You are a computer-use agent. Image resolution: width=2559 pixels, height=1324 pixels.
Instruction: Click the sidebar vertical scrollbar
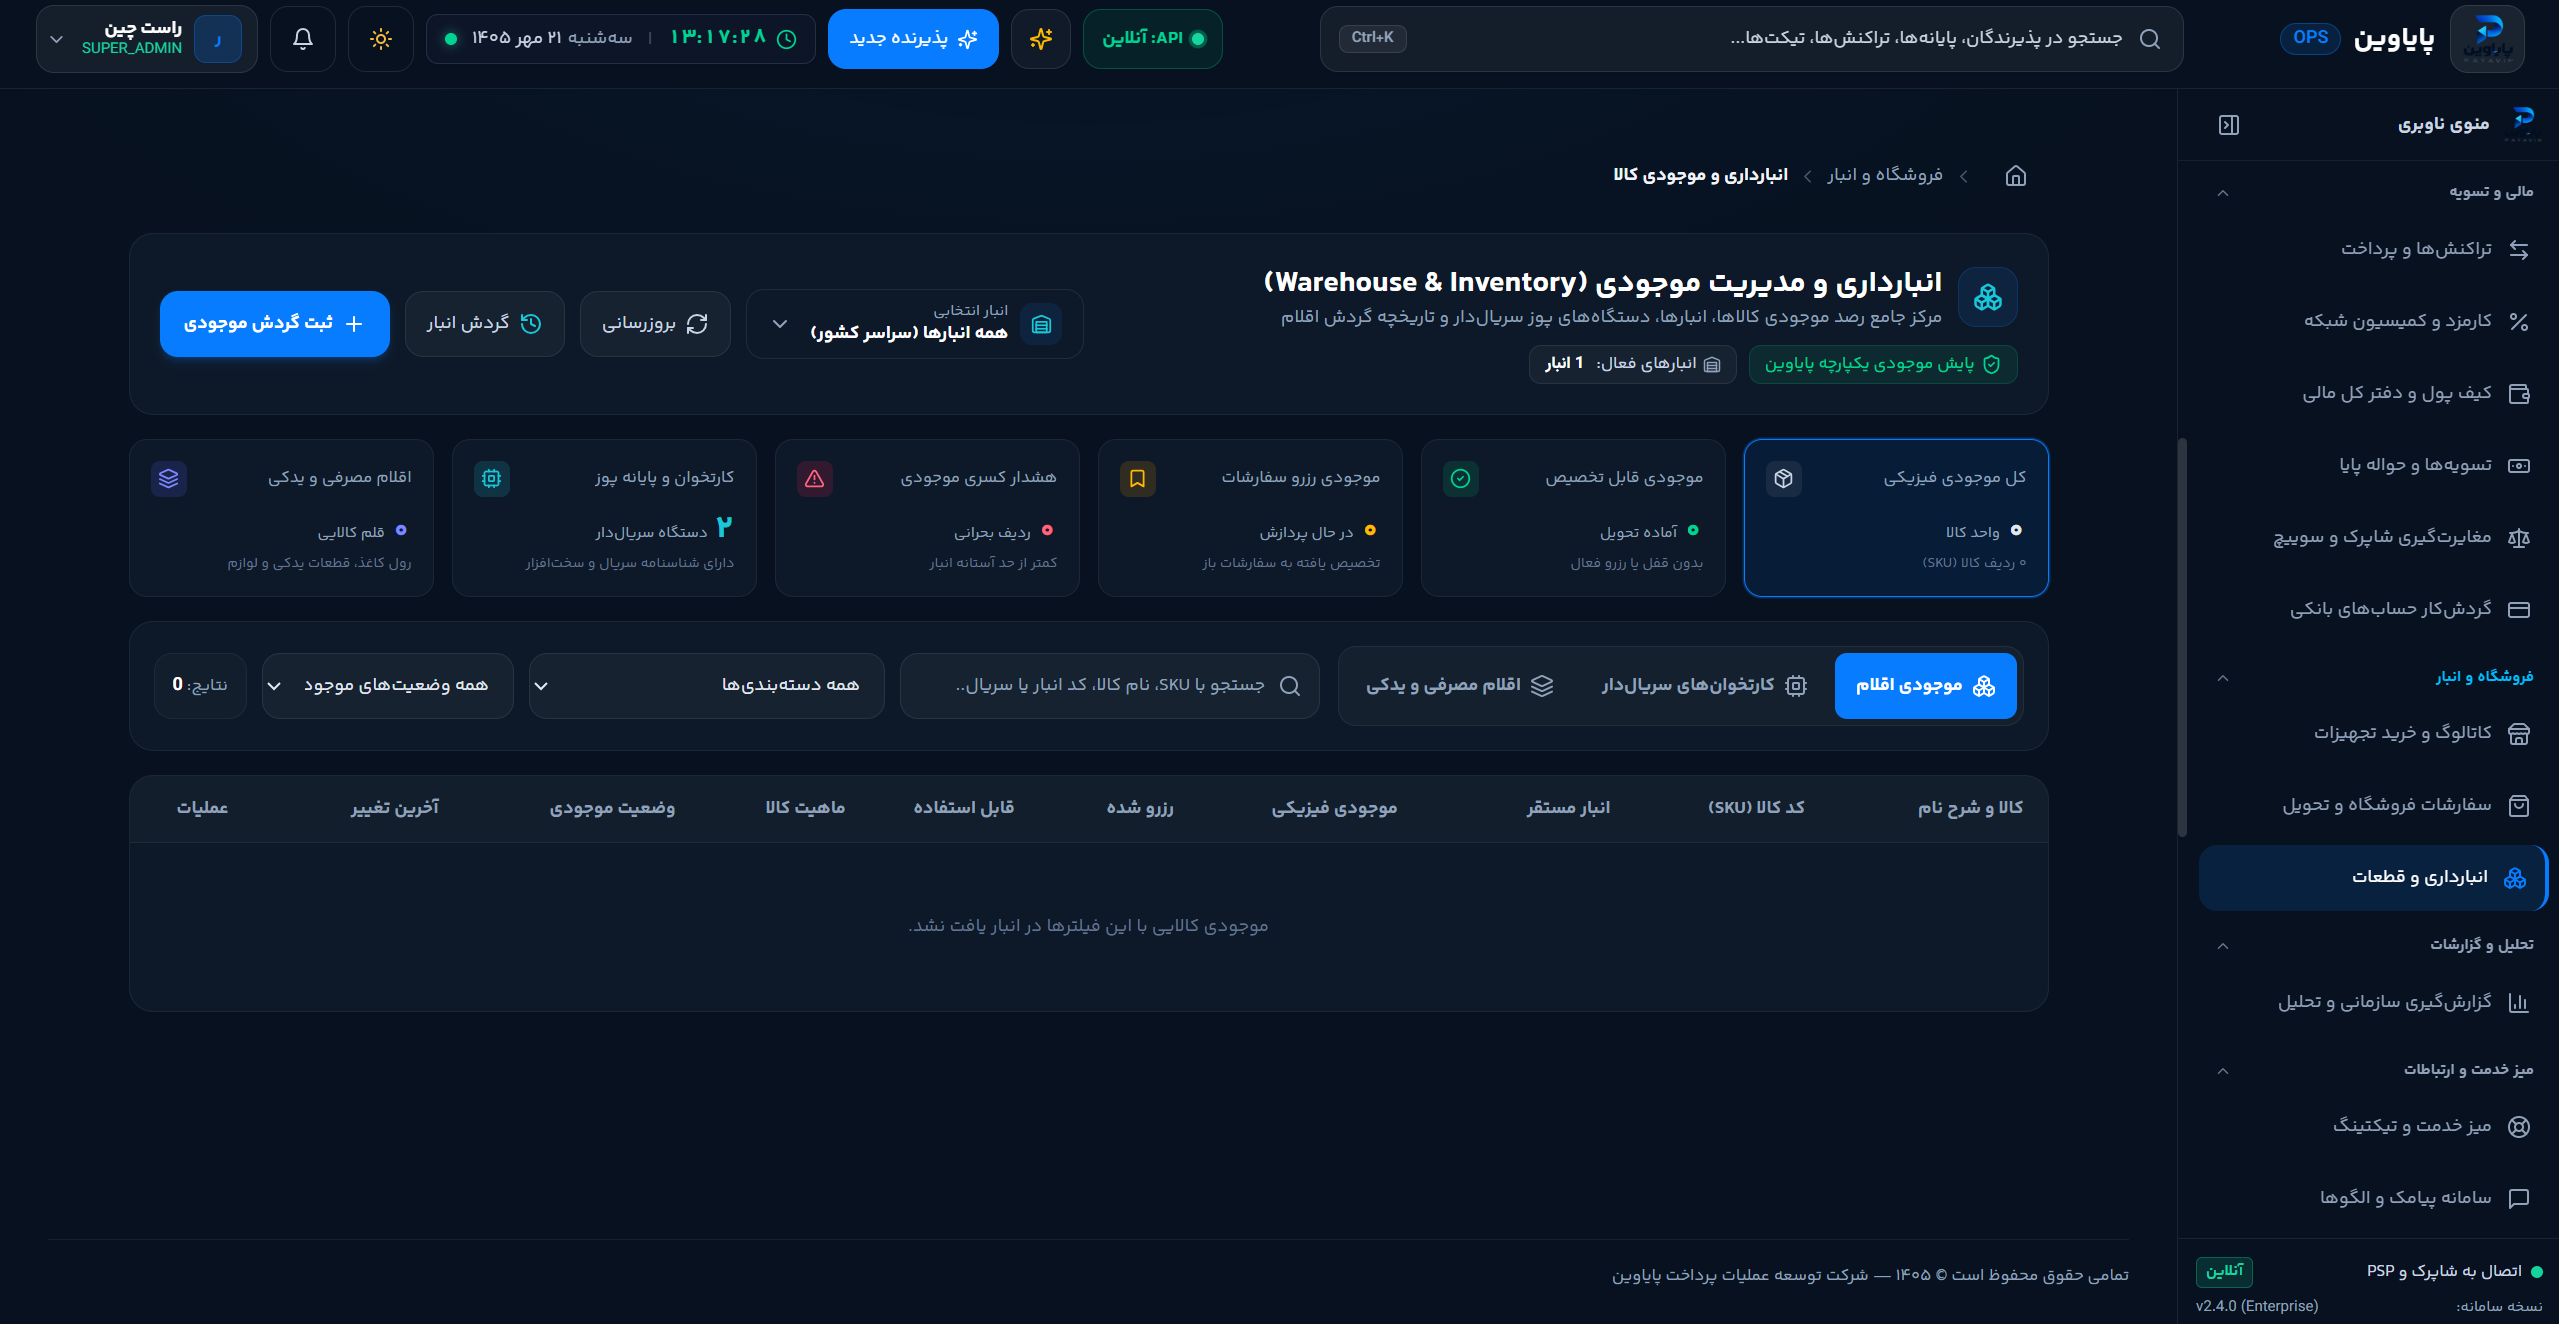(2182, 637)
